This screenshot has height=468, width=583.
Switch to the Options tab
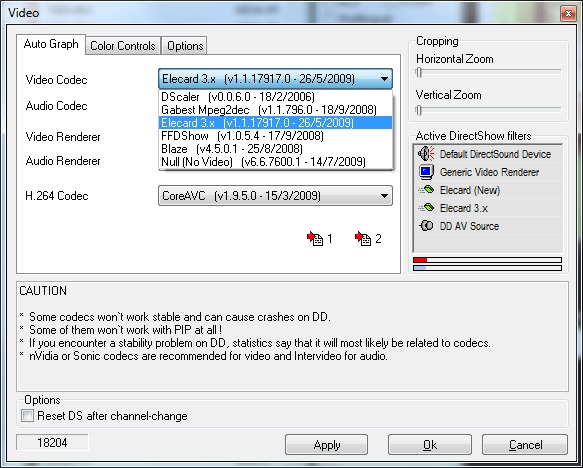point(185,46)
